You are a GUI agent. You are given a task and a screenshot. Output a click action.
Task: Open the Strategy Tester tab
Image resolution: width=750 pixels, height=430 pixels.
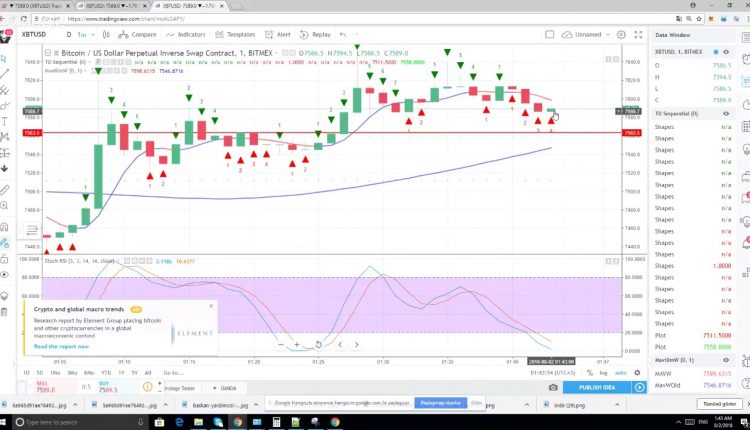click(179, 388)
